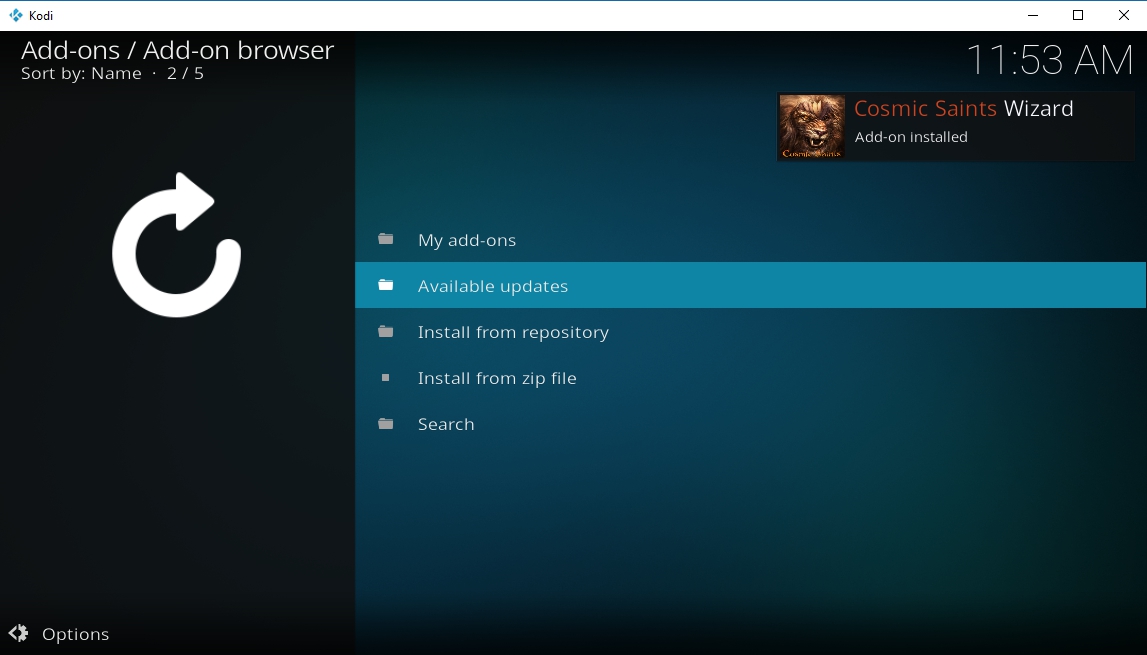This screenshot has width=1147, height=655.
Task: Click the Sort by: Name label
Action: (81, 73)
